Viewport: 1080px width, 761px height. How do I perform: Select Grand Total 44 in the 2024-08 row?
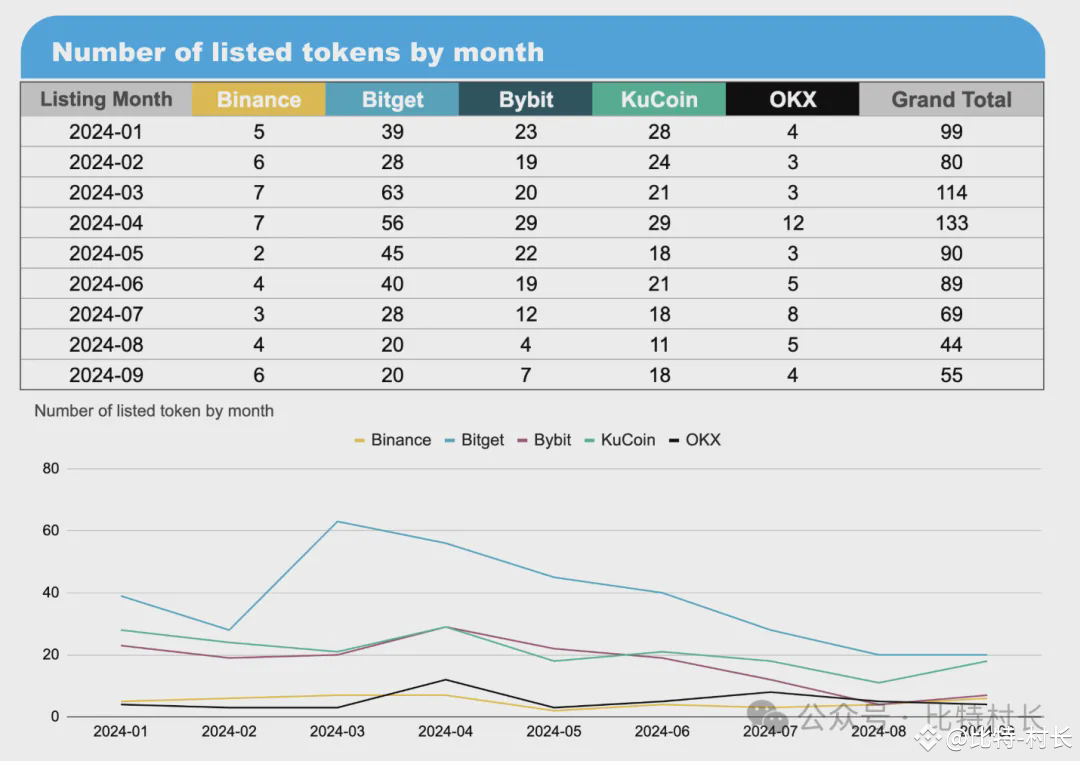[951, 344]
